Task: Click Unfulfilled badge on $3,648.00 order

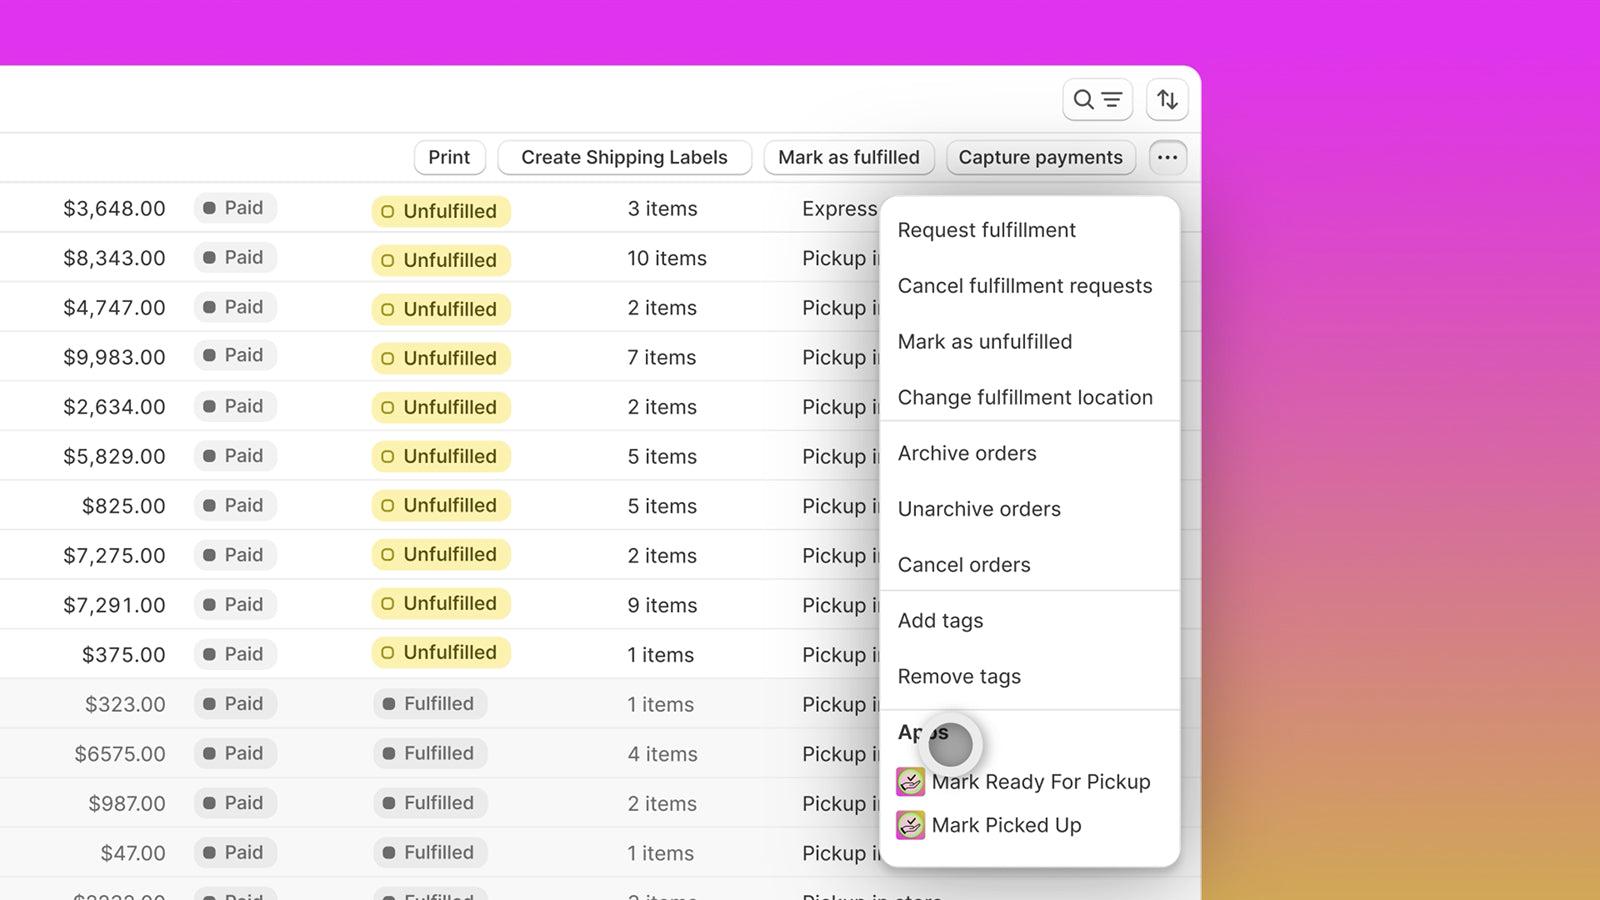Action: pyautogui.click(x=441, y=211)
